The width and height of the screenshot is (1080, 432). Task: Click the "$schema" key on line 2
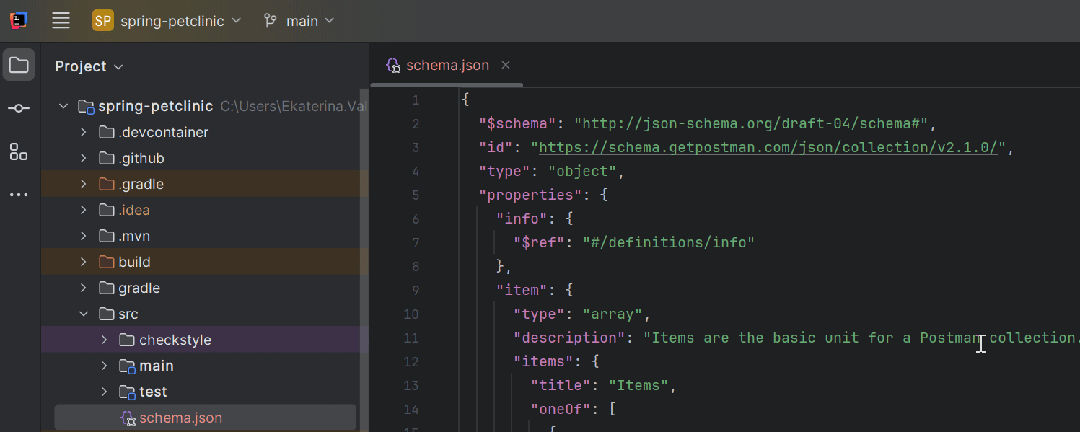point(517,124)
